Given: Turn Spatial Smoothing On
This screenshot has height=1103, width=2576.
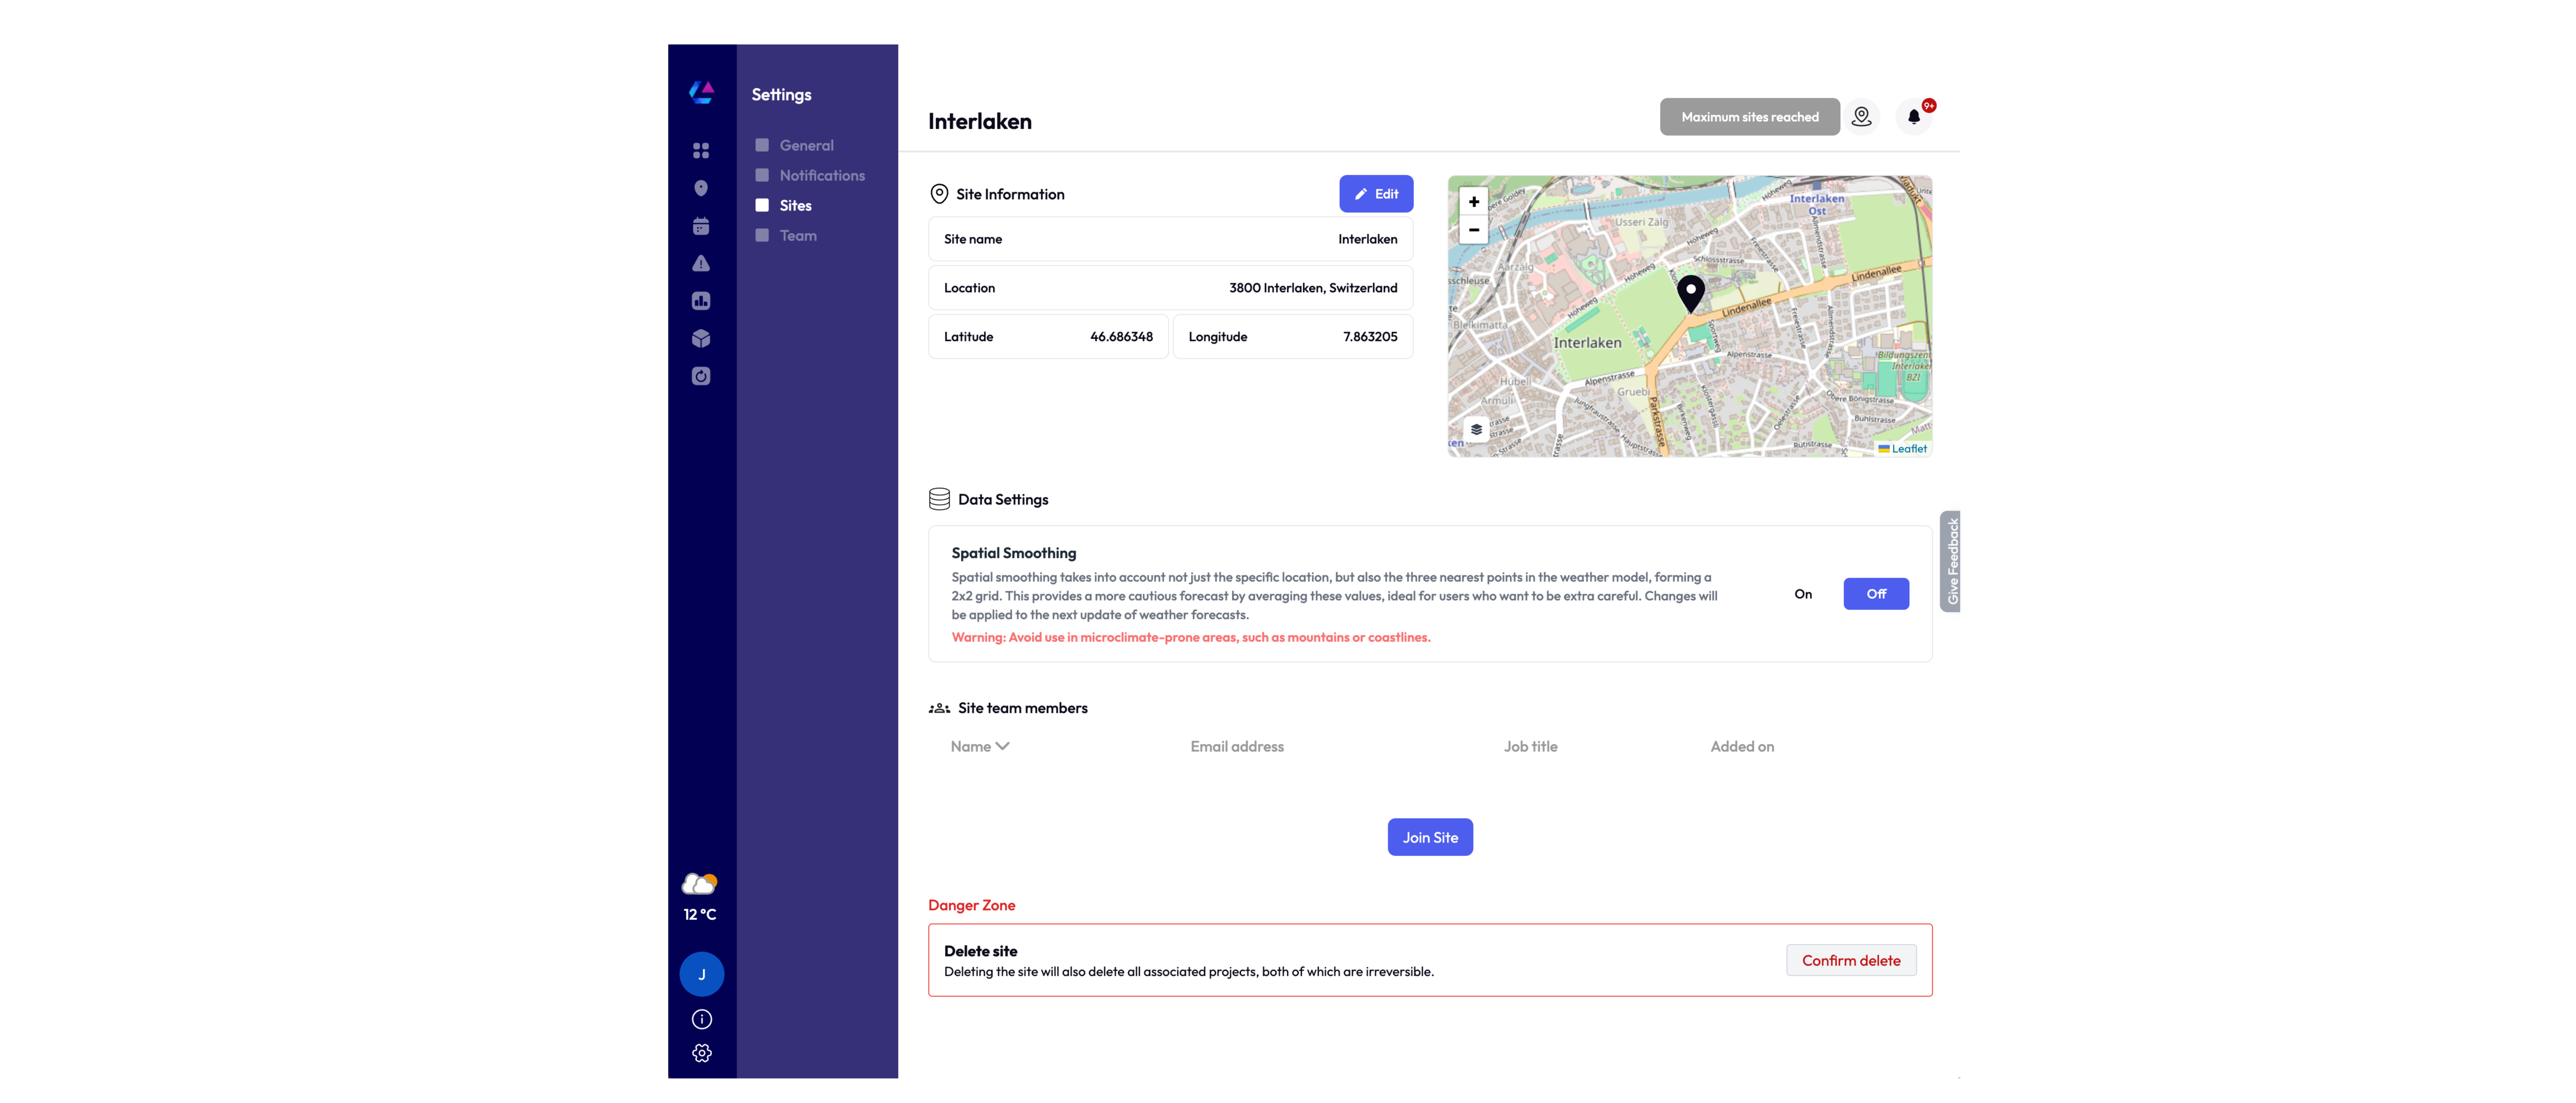Looking at the screenshot, I should (x=1804, y=593).
